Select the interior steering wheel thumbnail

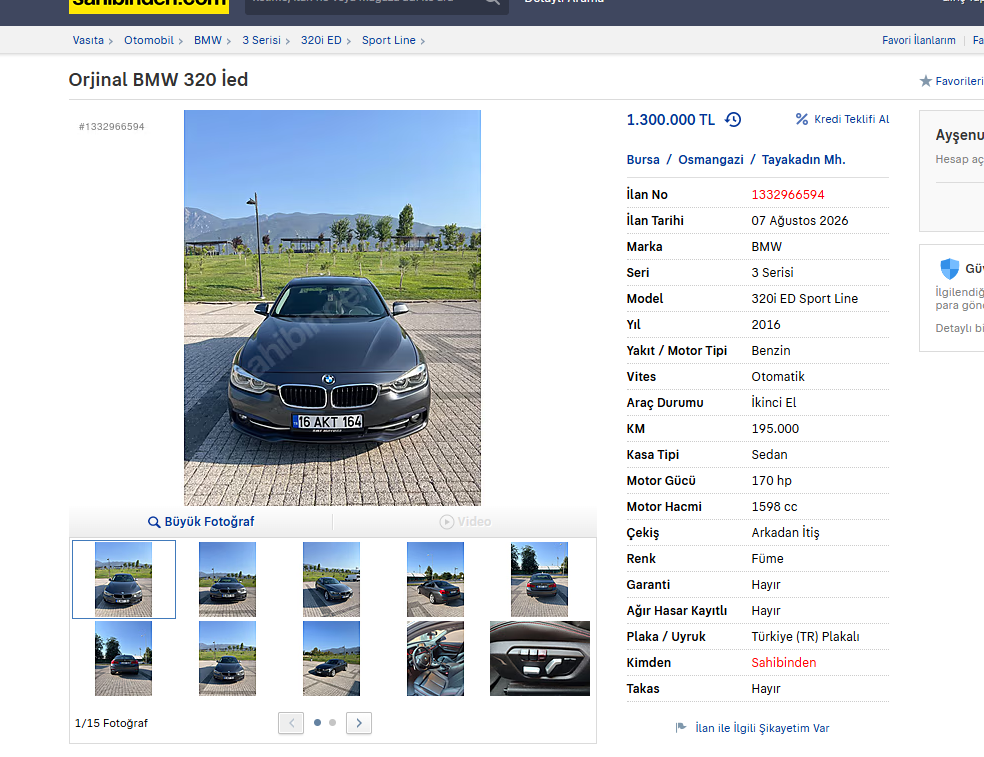436,658
